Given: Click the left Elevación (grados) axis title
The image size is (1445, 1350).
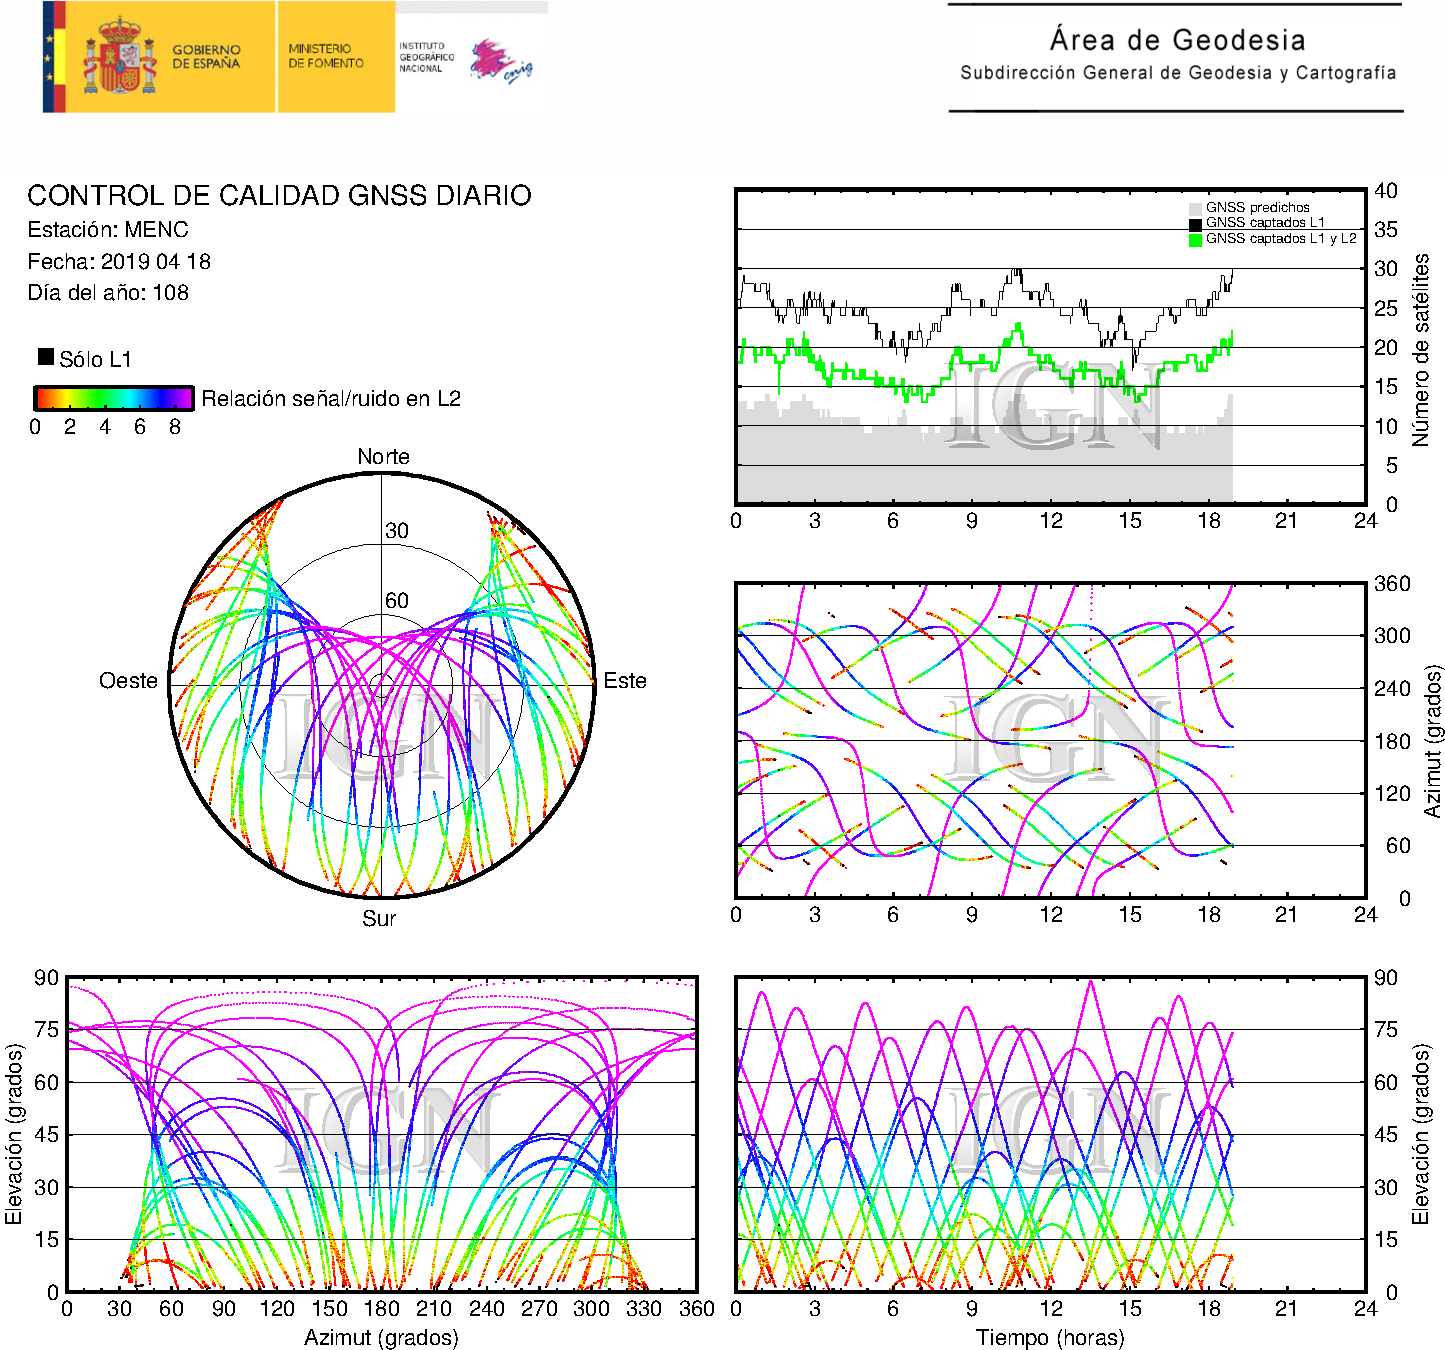Looking at the screenshot, I should [x=14, y=1134].
